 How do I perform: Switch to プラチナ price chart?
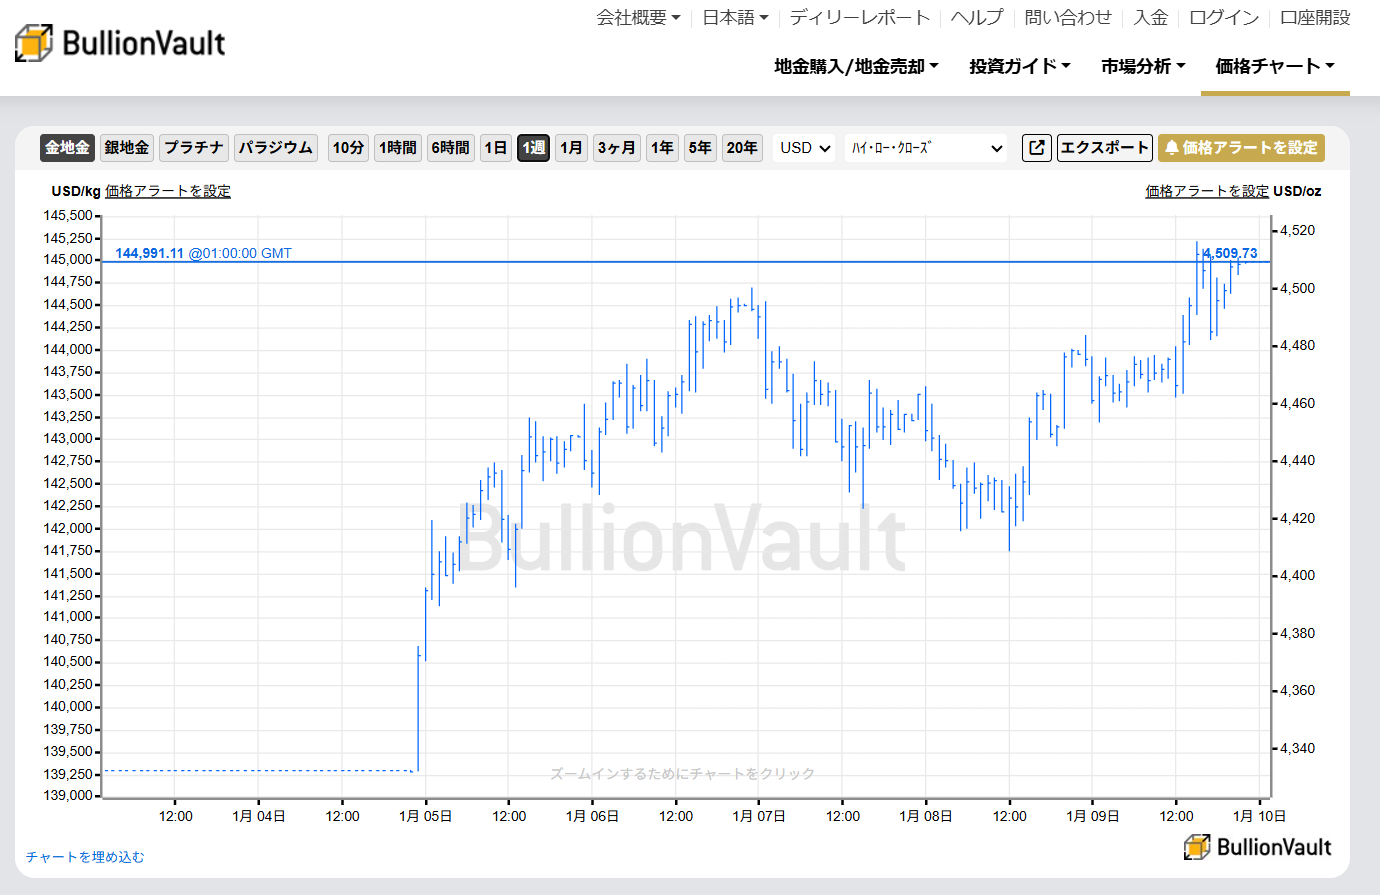click(193, 147)
